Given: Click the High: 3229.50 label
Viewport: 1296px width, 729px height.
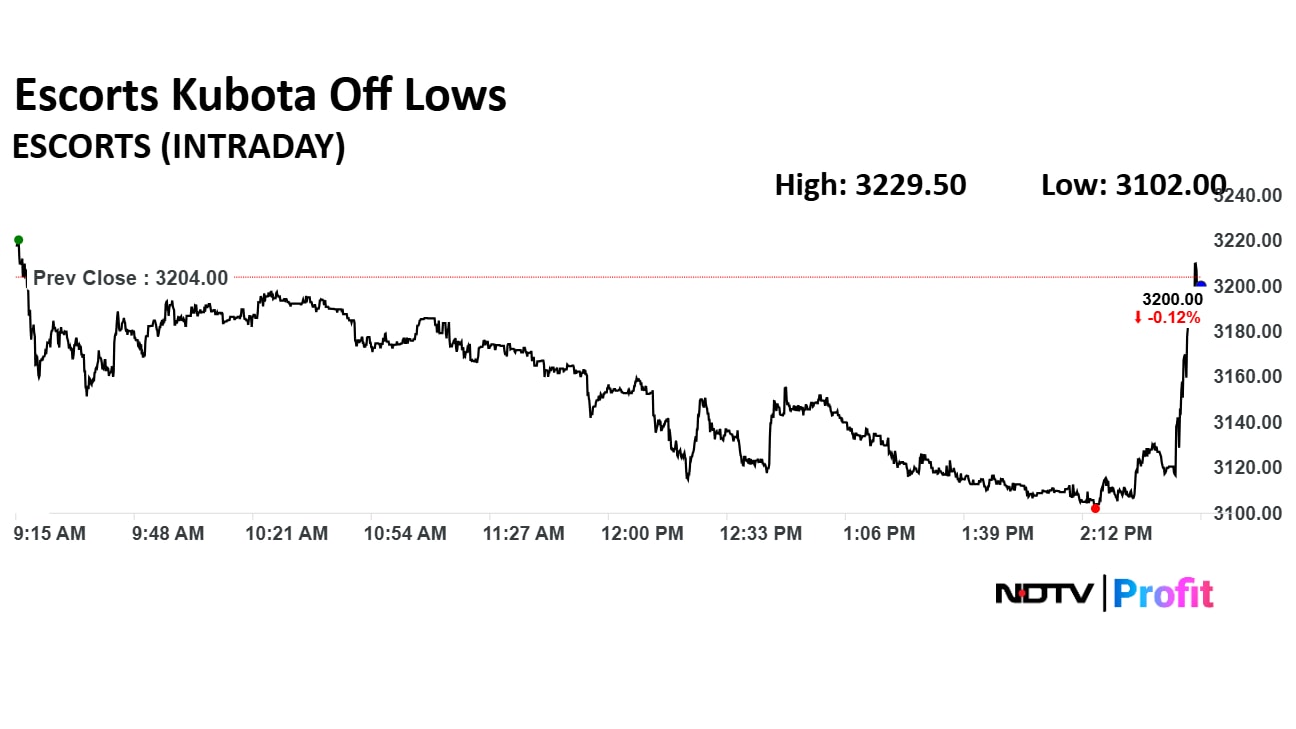Looking at the screenshot, I should (870, 185).
